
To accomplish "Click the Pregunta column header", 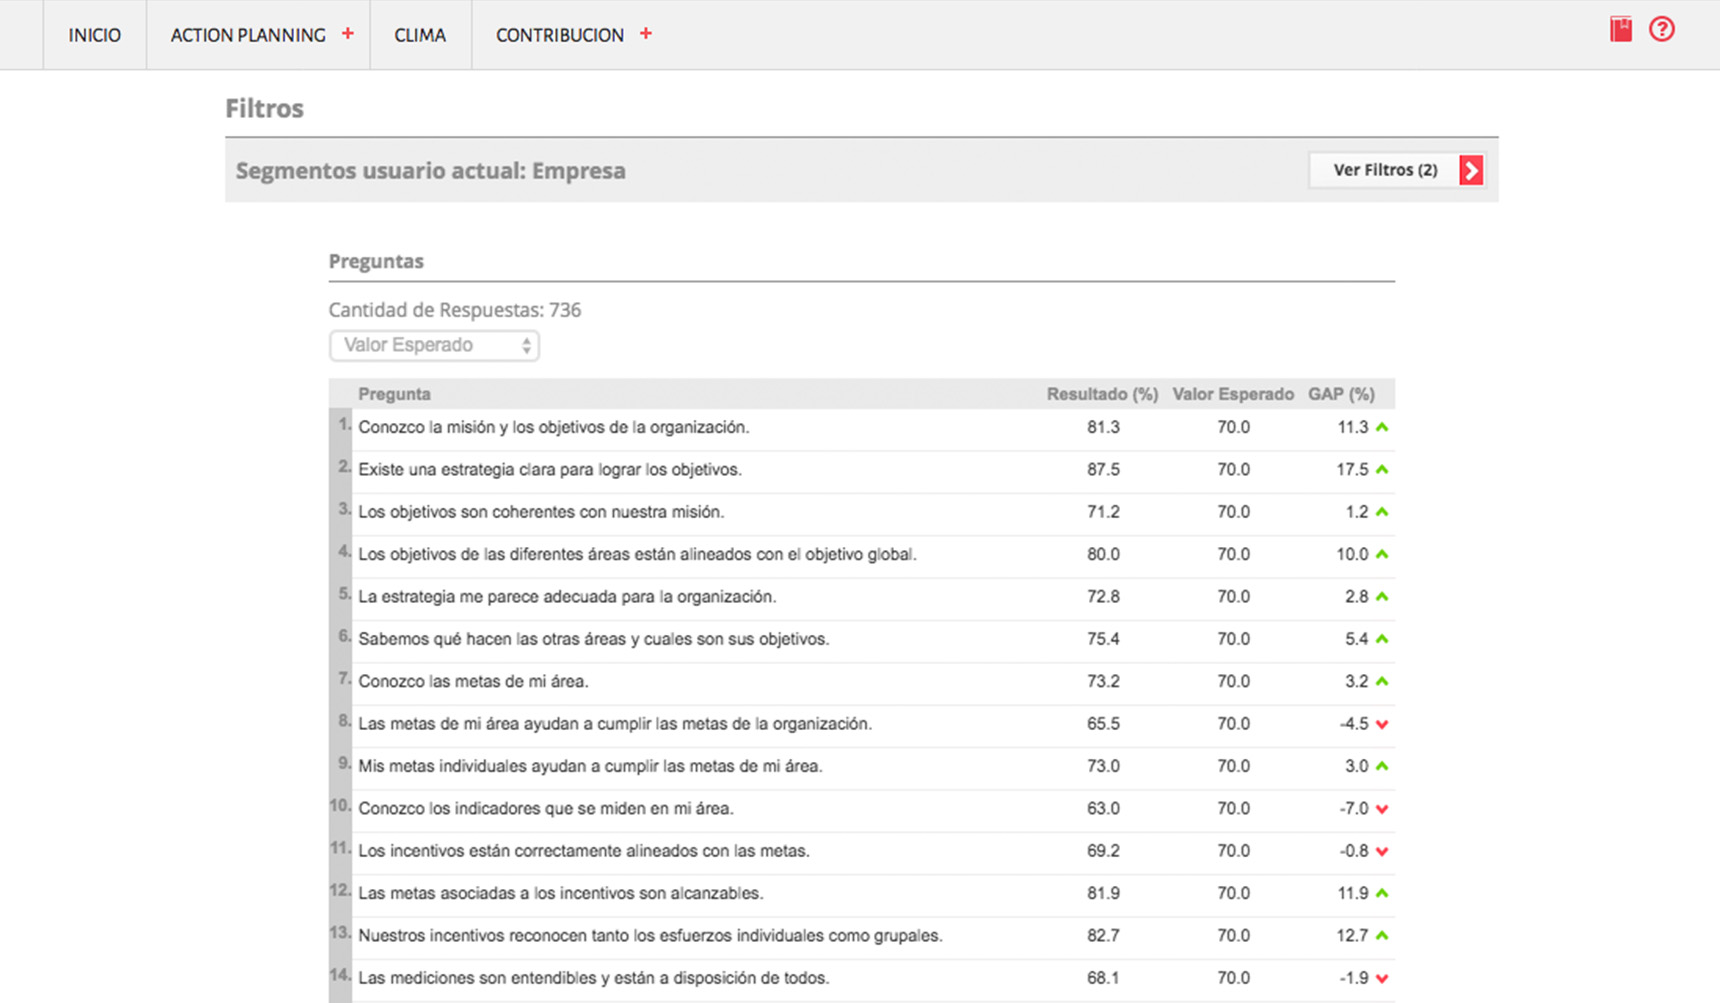I will 394,394.
